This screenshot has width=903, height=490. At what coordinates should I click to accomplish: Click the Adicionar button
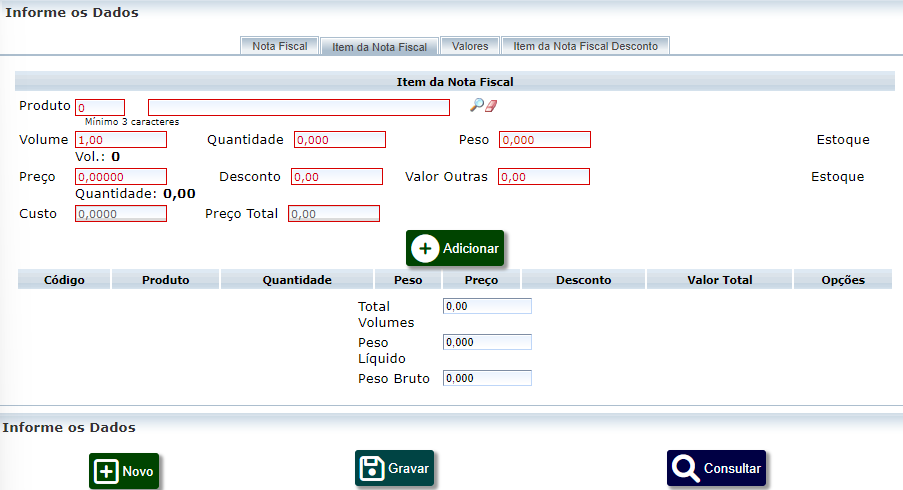point(455,248)
